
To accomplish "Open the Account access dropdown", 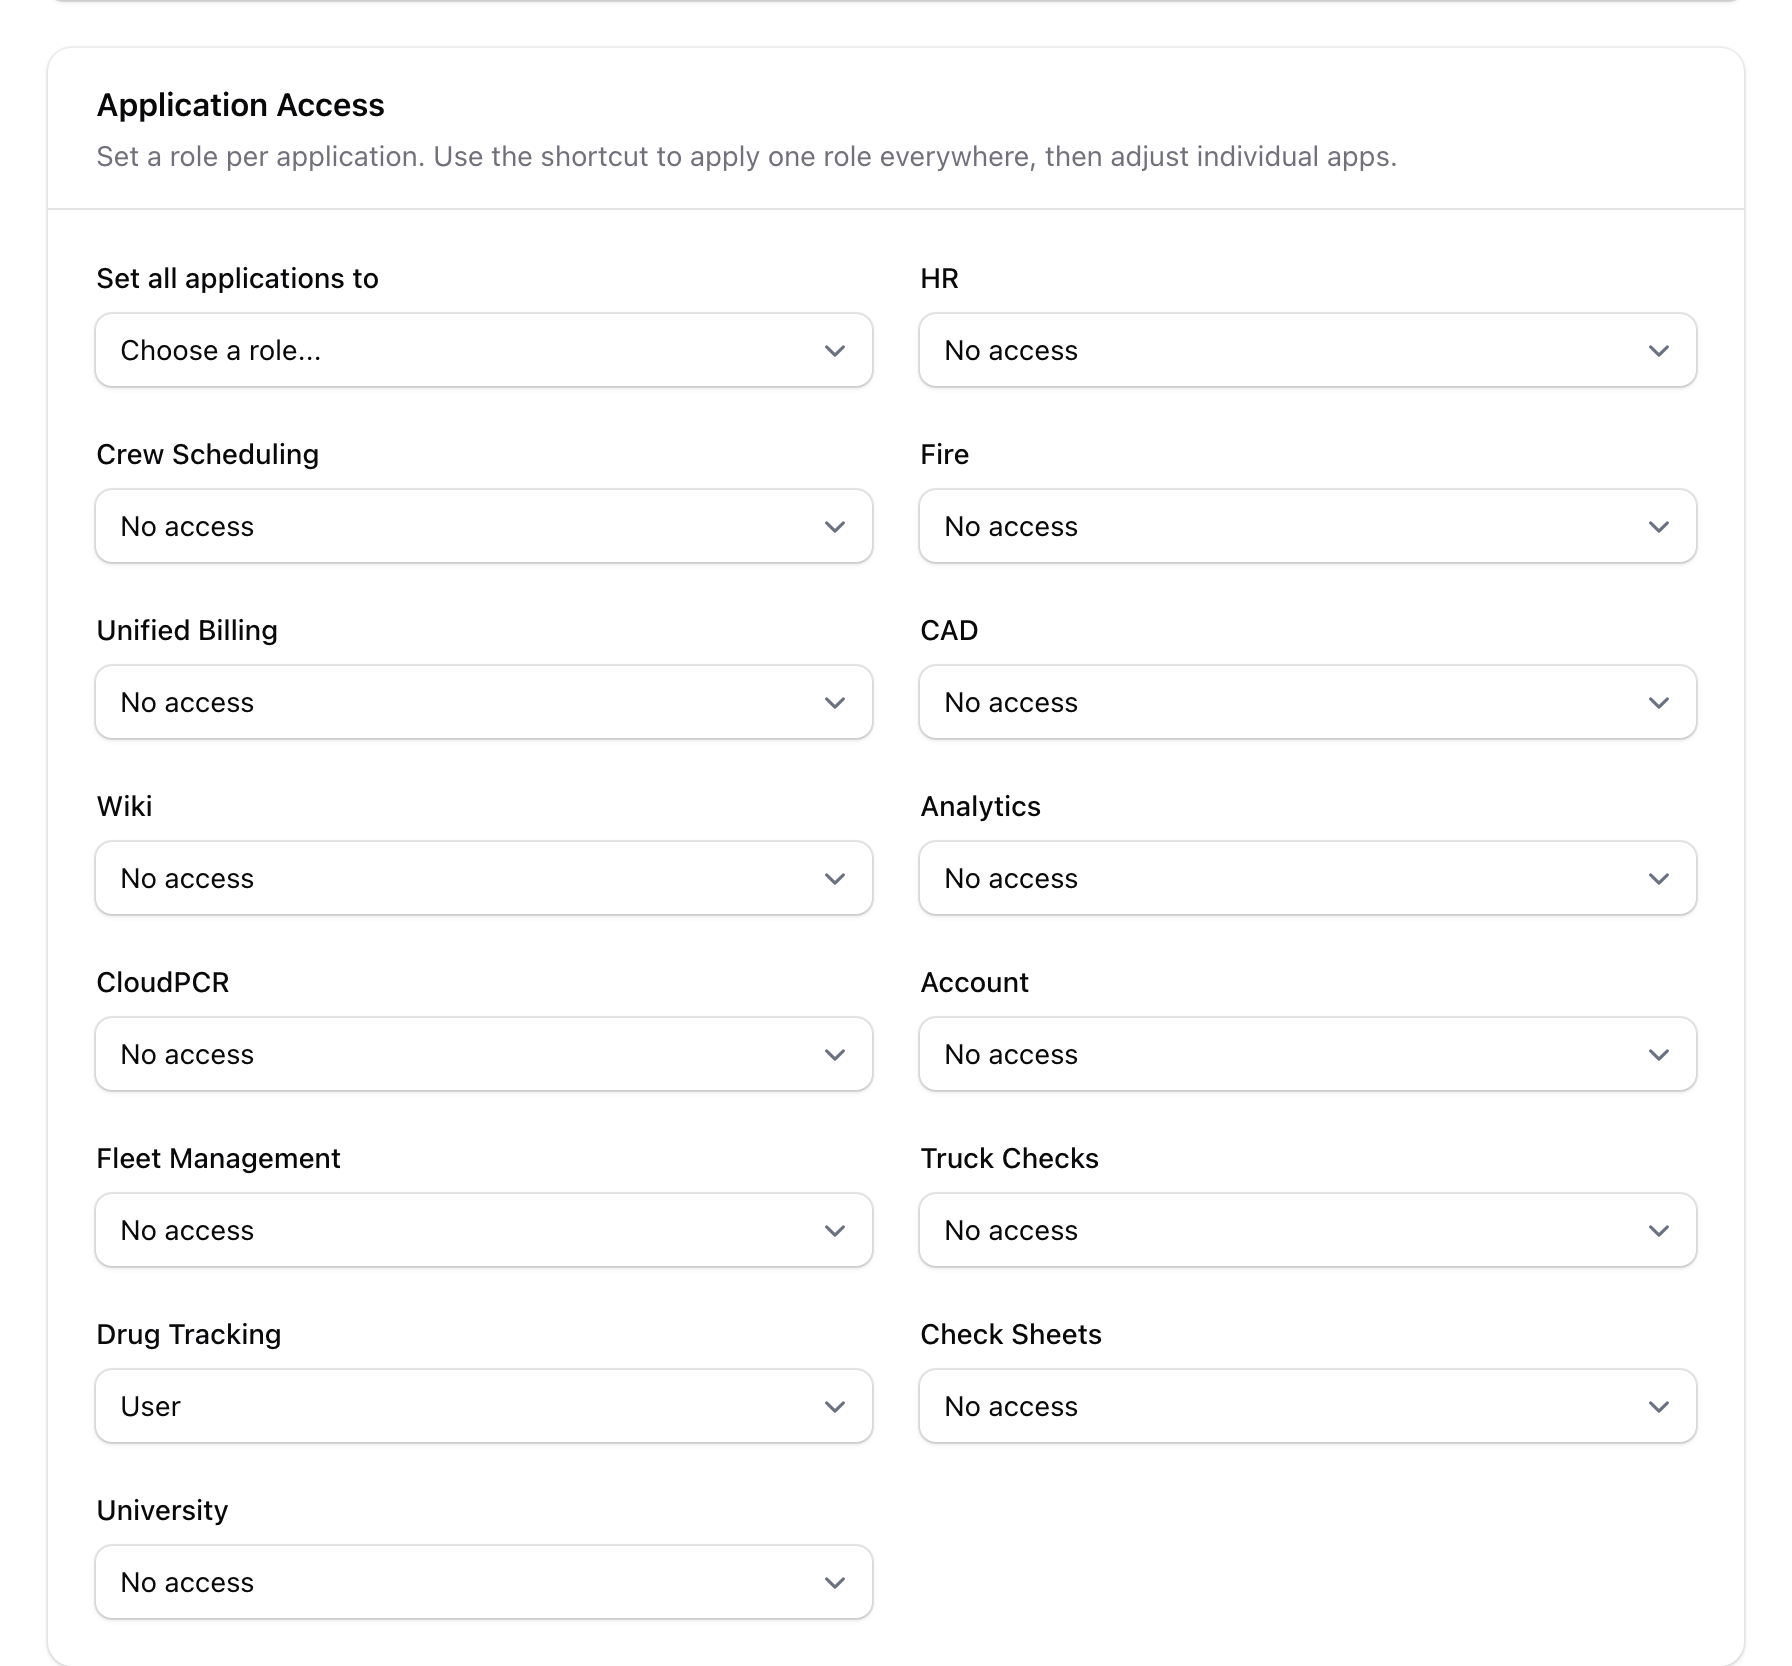I will (x=1308, y=1054).
